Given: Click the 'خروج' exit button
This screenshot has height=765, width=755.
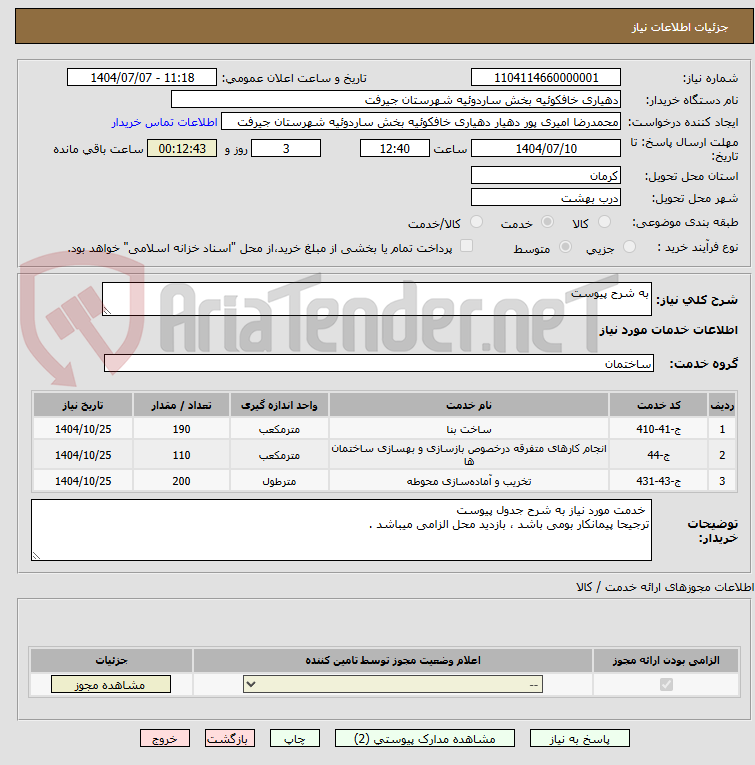Looking at the screenshot, I should coord(165,739).
